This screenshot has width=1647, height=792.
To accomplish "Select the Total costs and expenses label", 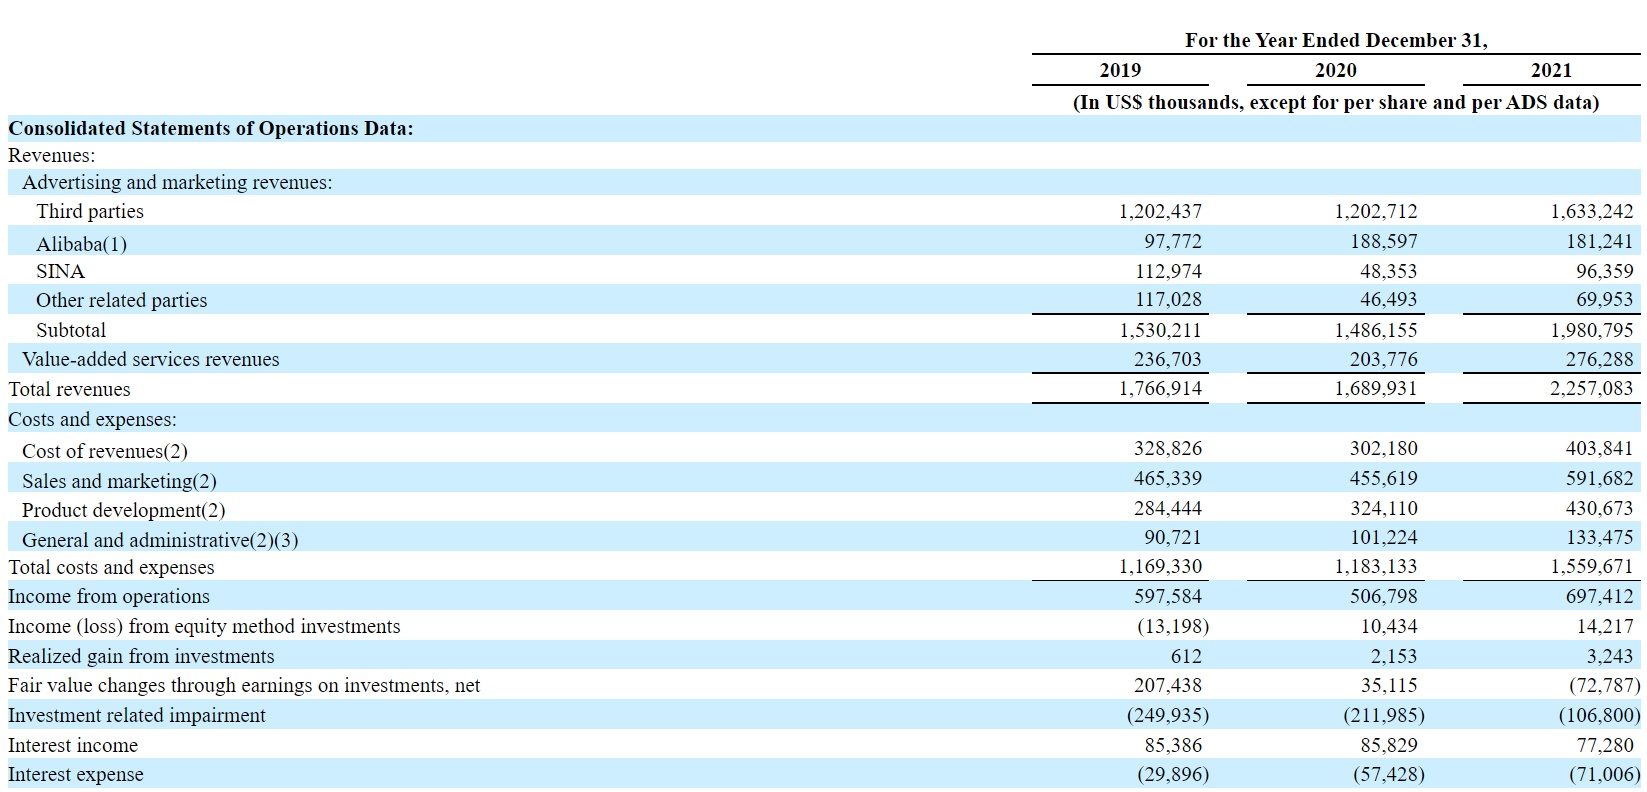I will [111, 567].
